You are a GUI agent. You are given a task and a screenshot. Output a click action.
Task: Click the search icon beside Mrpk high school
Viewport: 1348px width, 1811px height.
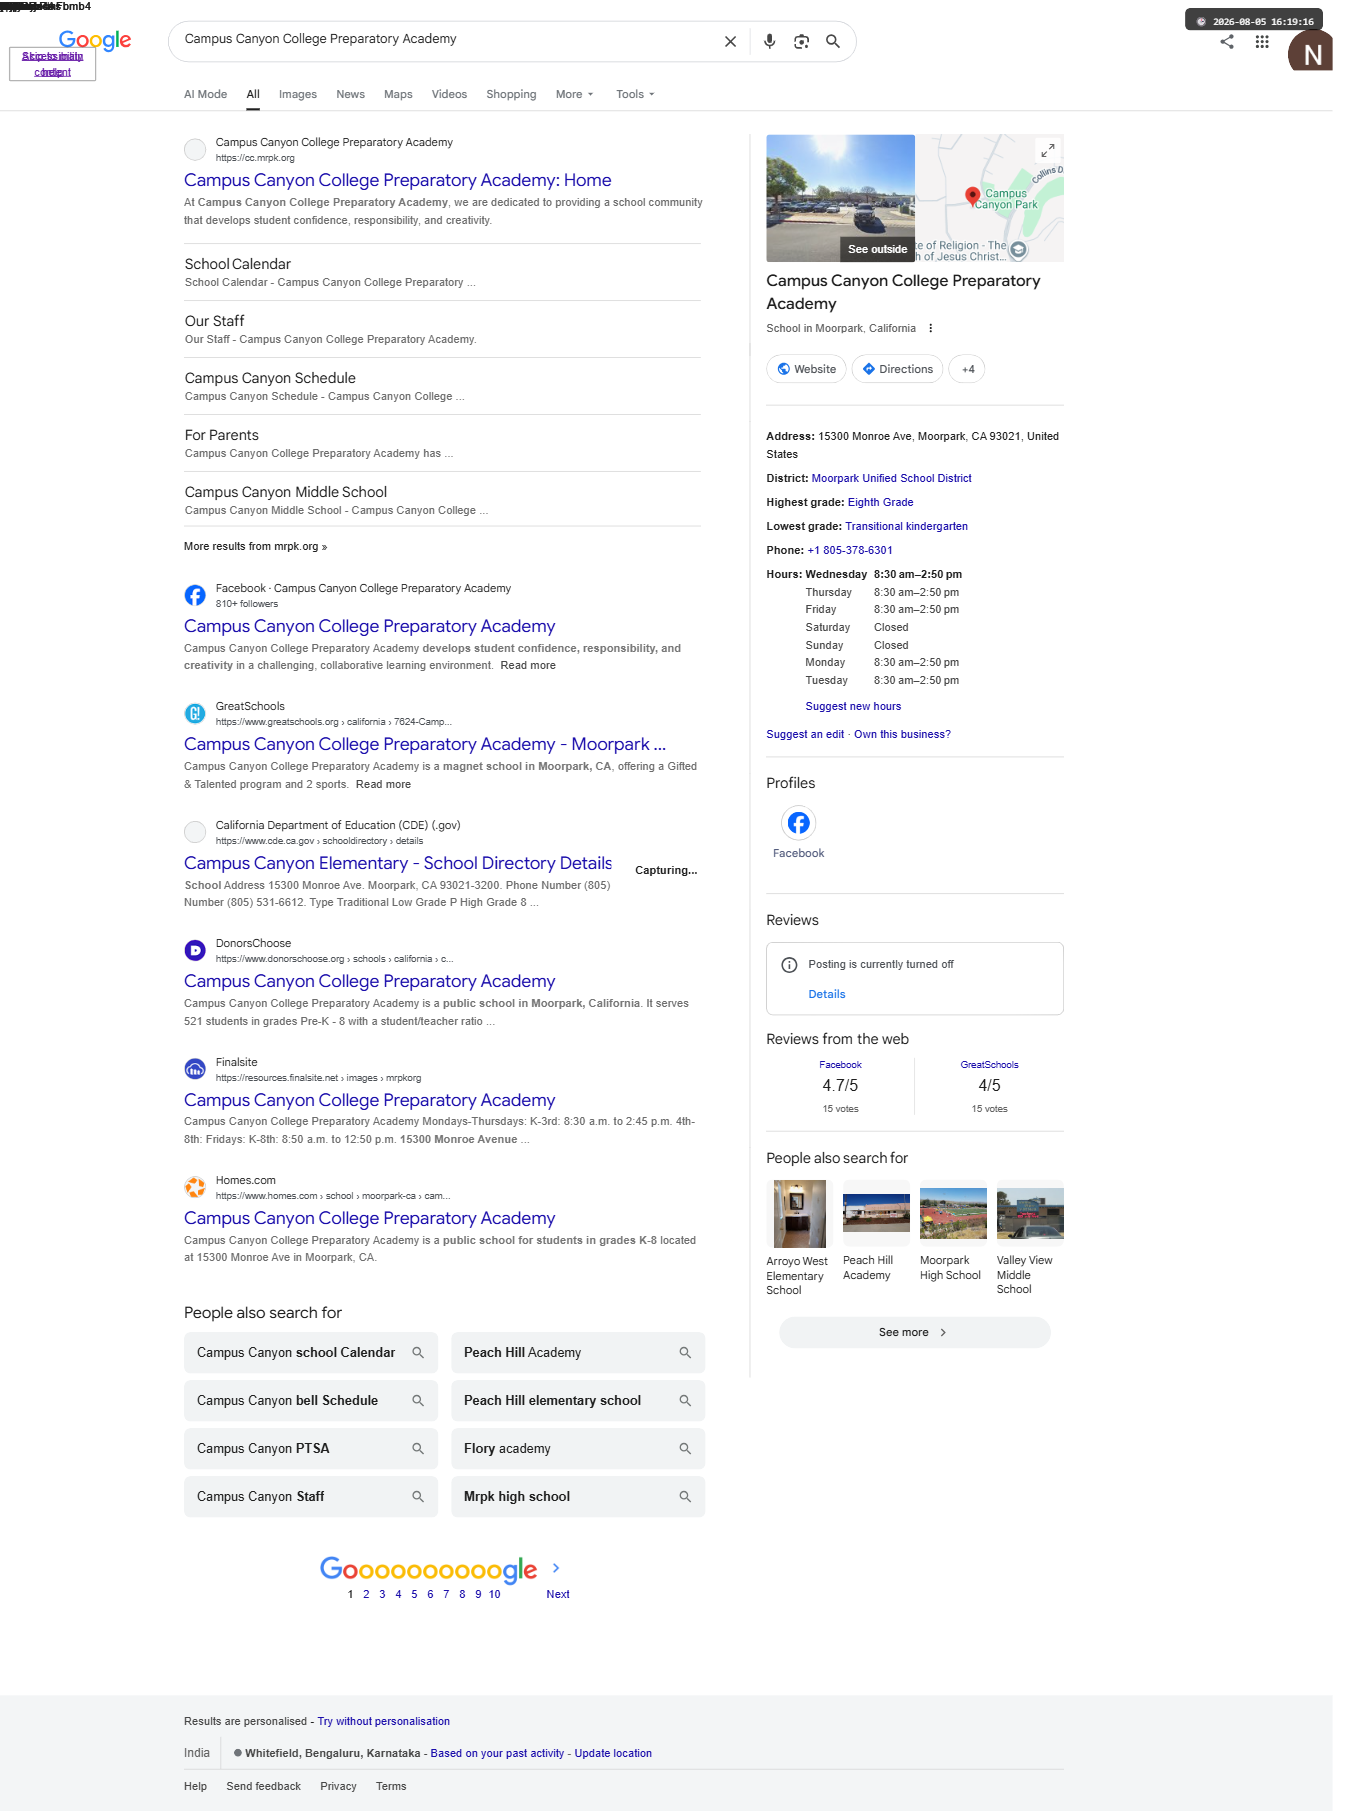pos(685,1496)
